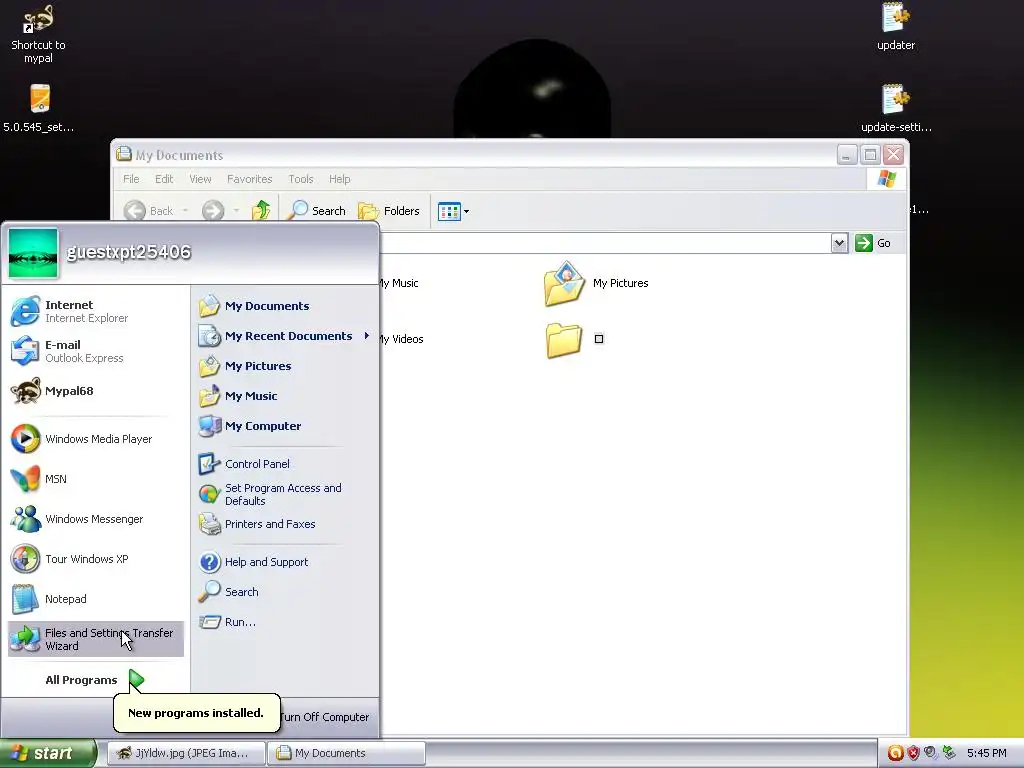This screenshot has height=768, width=1024.
Task: Start Windows Media Player
Action: point(95,439)
